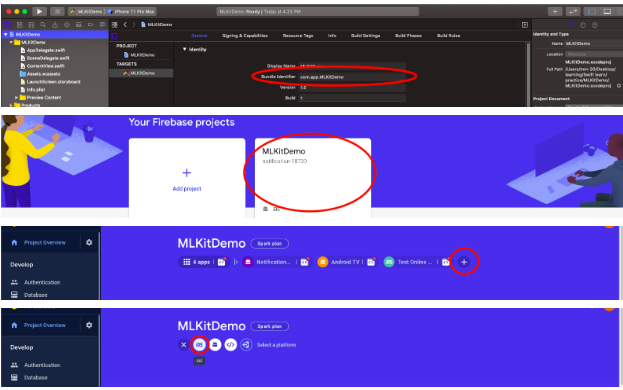Open the Info tab in the editor

(x=332, y=36)
